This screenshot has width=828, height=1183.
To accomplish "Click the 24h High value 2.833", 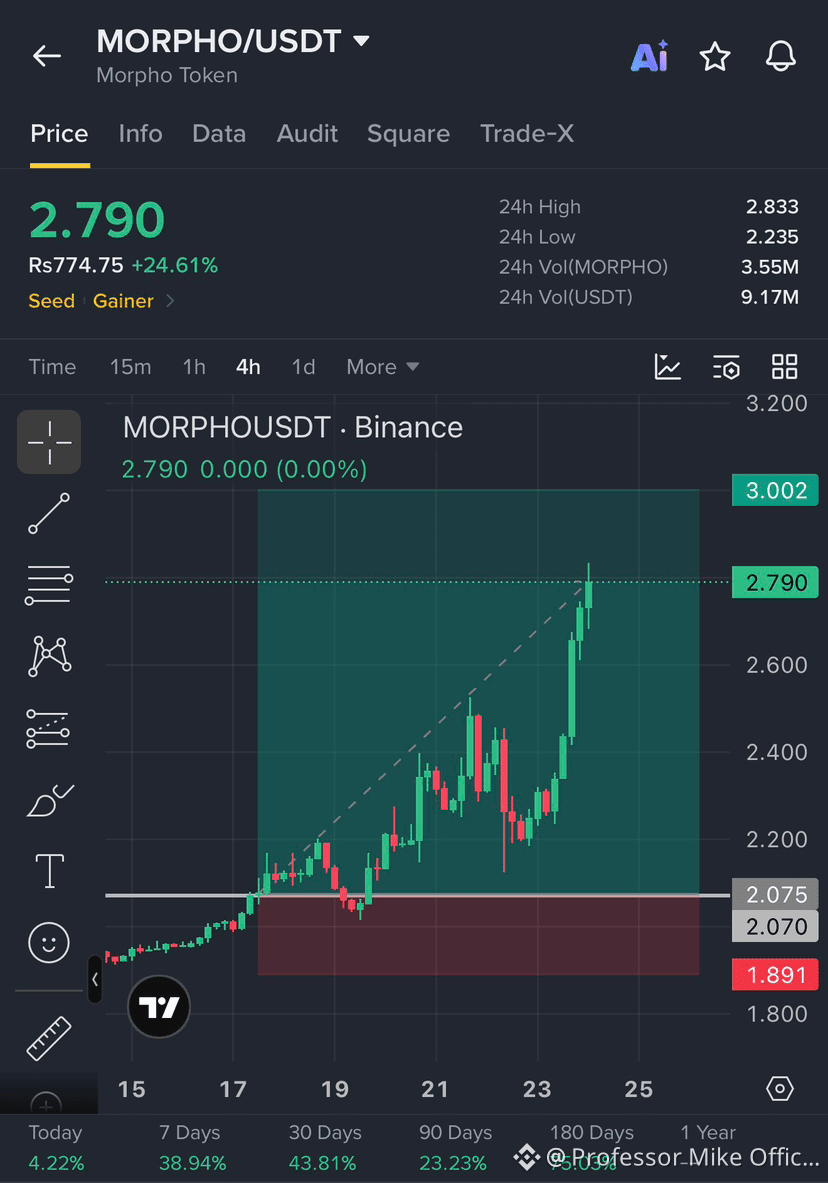I will 772,207.
